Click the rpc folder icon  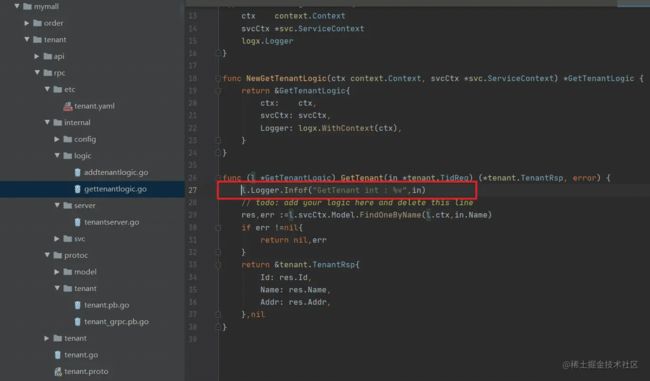[x=48, y=73]
